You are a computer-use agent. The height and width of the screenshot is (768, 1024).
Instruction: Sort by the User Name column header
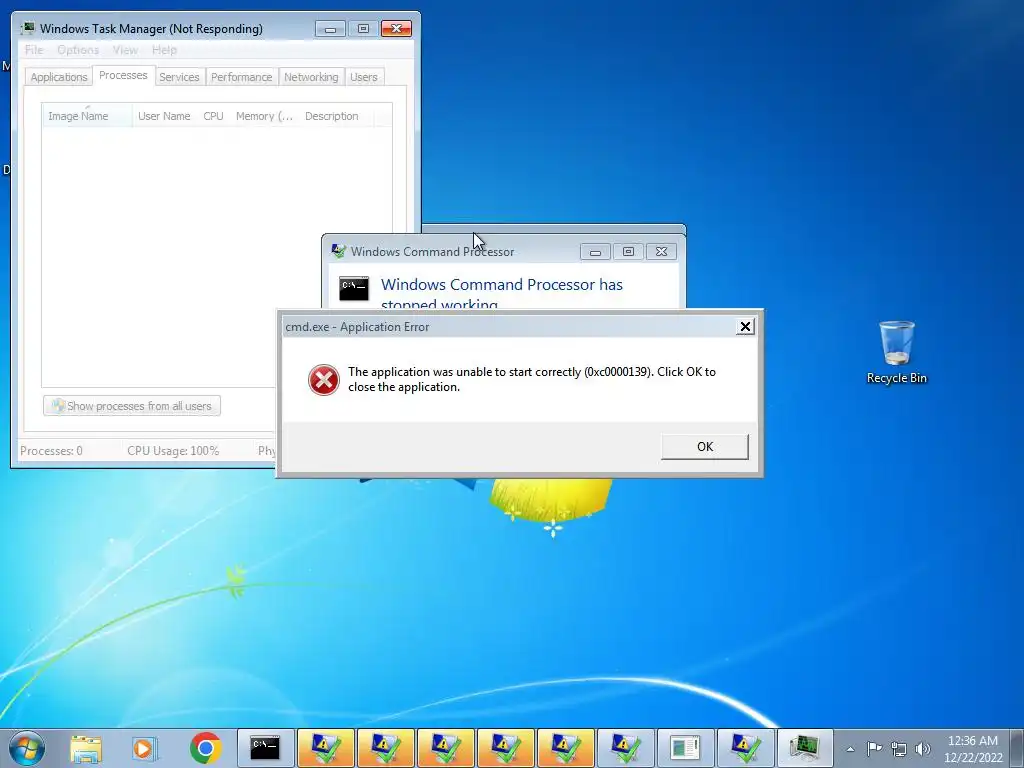click(x=164, y=116)
